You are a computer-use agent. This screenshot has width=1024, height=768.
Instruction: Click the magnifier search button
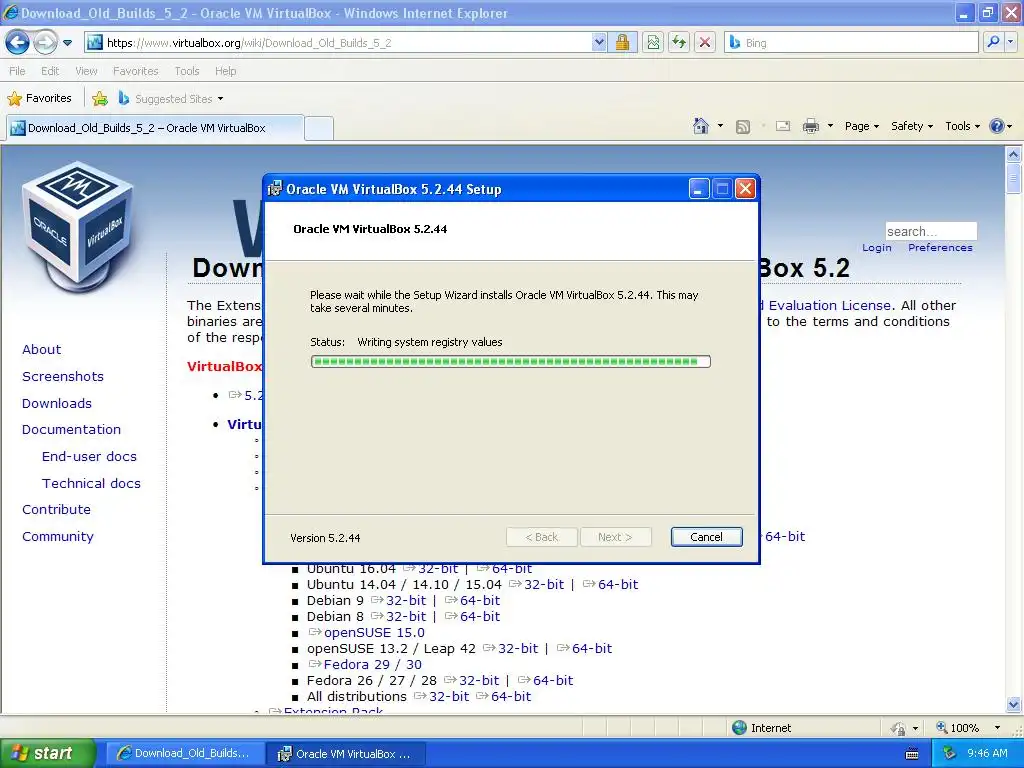pos(993,42)
